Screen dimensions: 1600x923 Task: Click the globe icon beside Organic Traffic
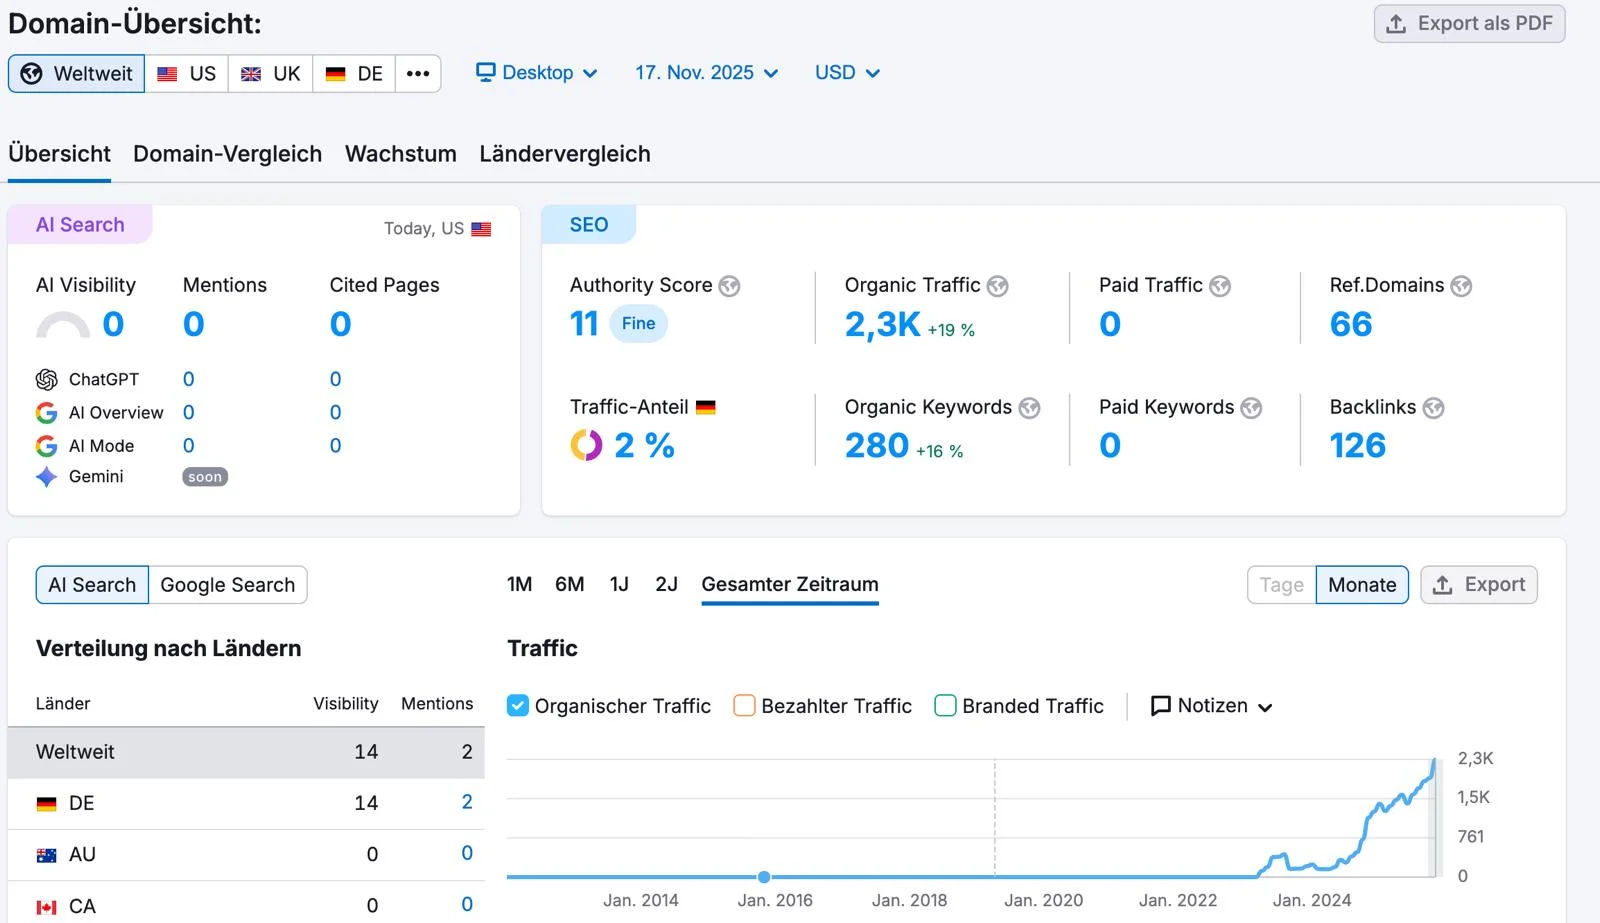tap(997, 287)
